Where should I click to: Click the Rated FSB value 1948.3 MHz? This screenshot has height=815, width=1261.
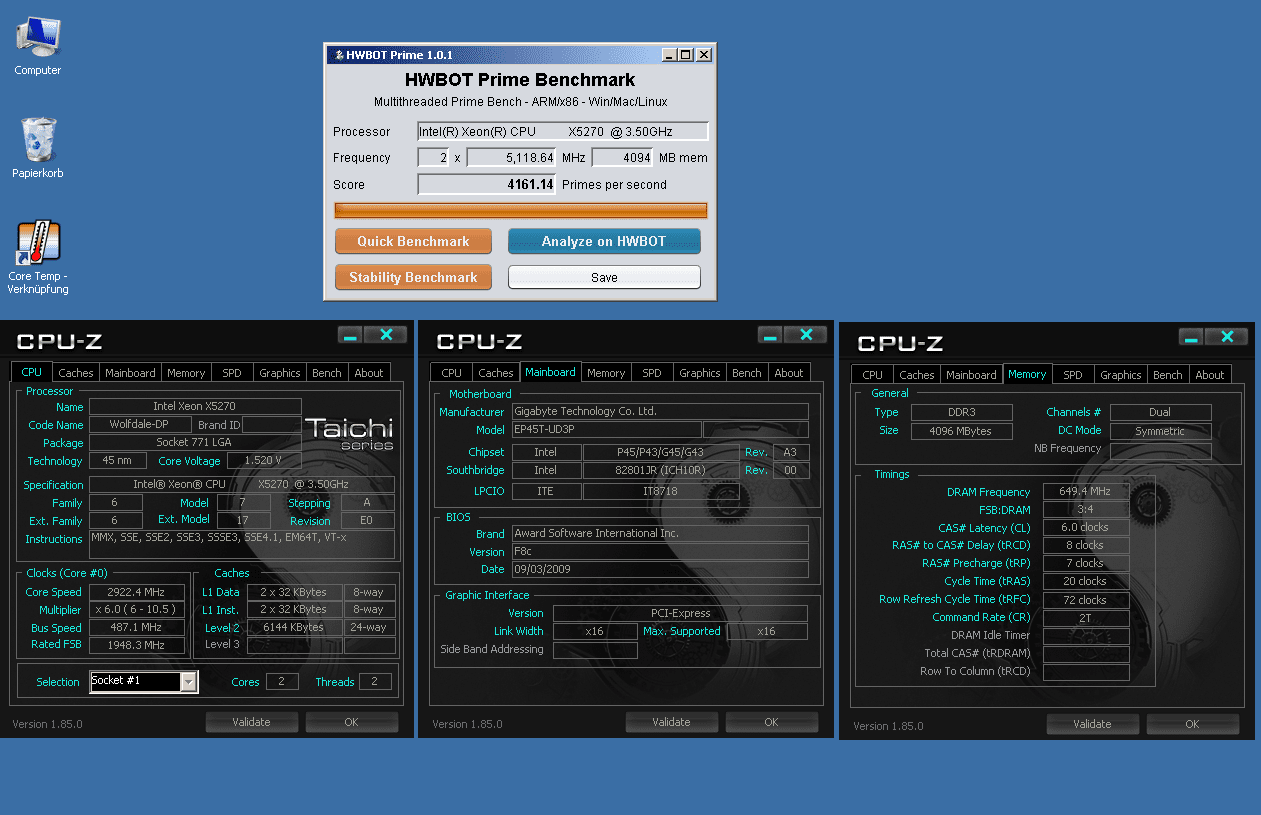point(137,646)
